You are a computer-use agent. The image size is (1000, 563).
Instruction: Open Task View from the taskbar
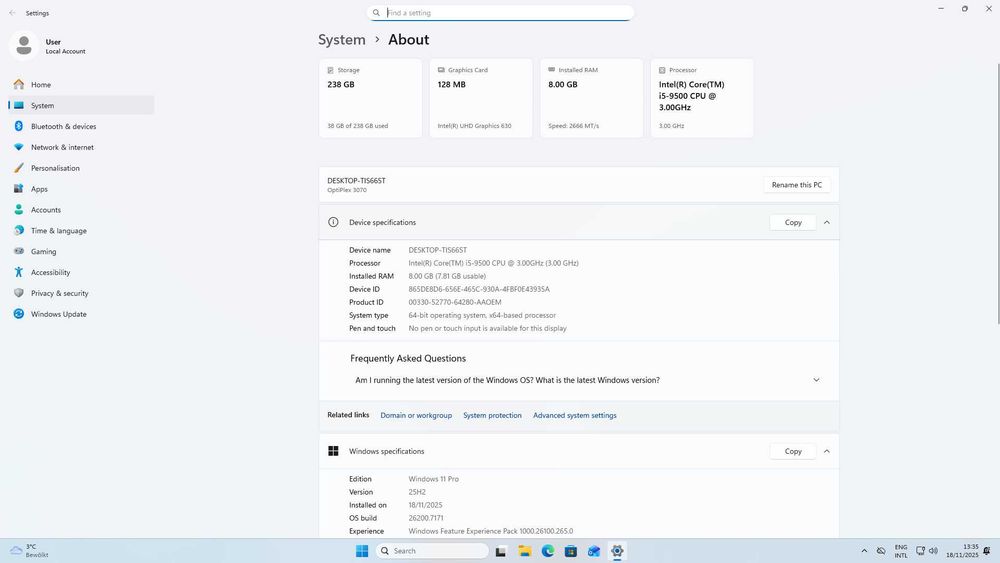click(501, 551)
